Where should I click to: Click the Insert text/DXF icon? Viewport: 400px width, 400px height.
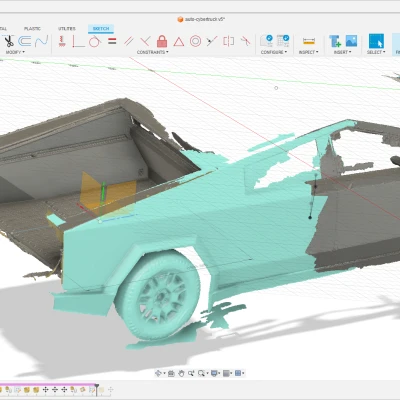pyautogui.click(x=335, y=41)
